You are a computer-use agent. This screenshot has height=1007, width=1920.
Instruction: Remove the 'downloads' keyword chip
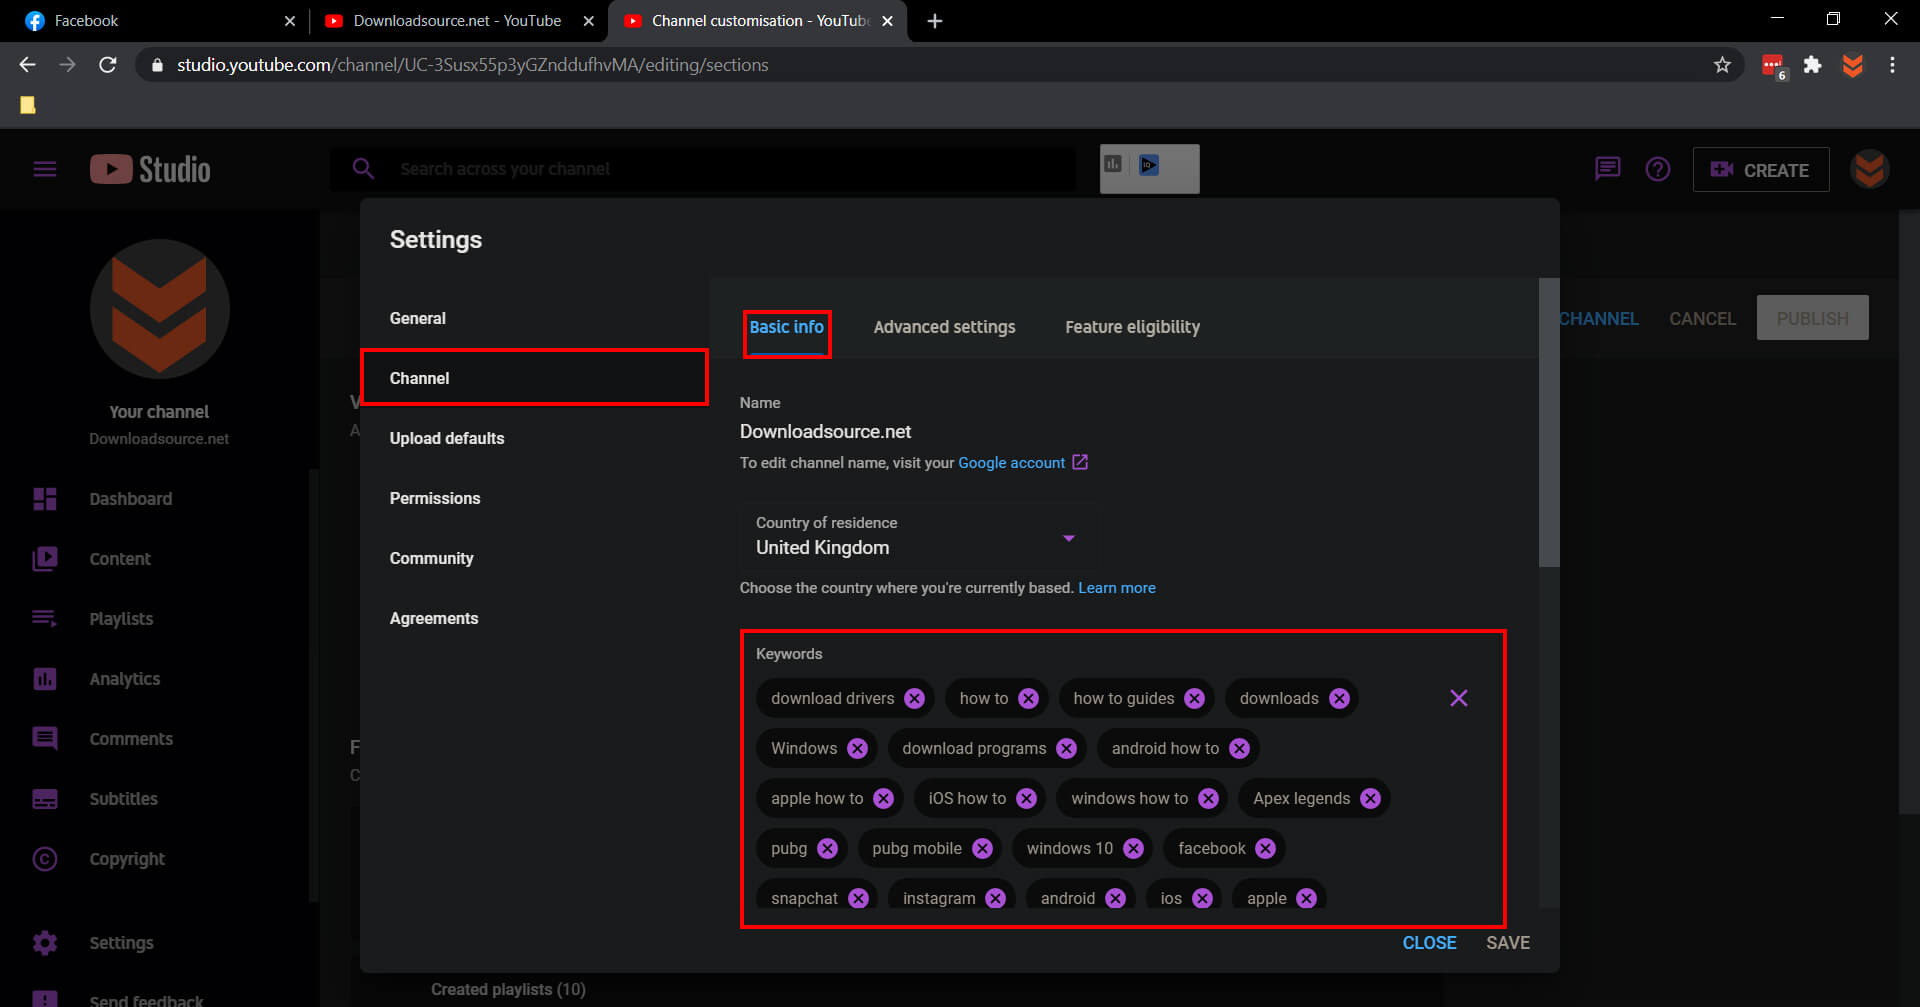point(1339,698)
